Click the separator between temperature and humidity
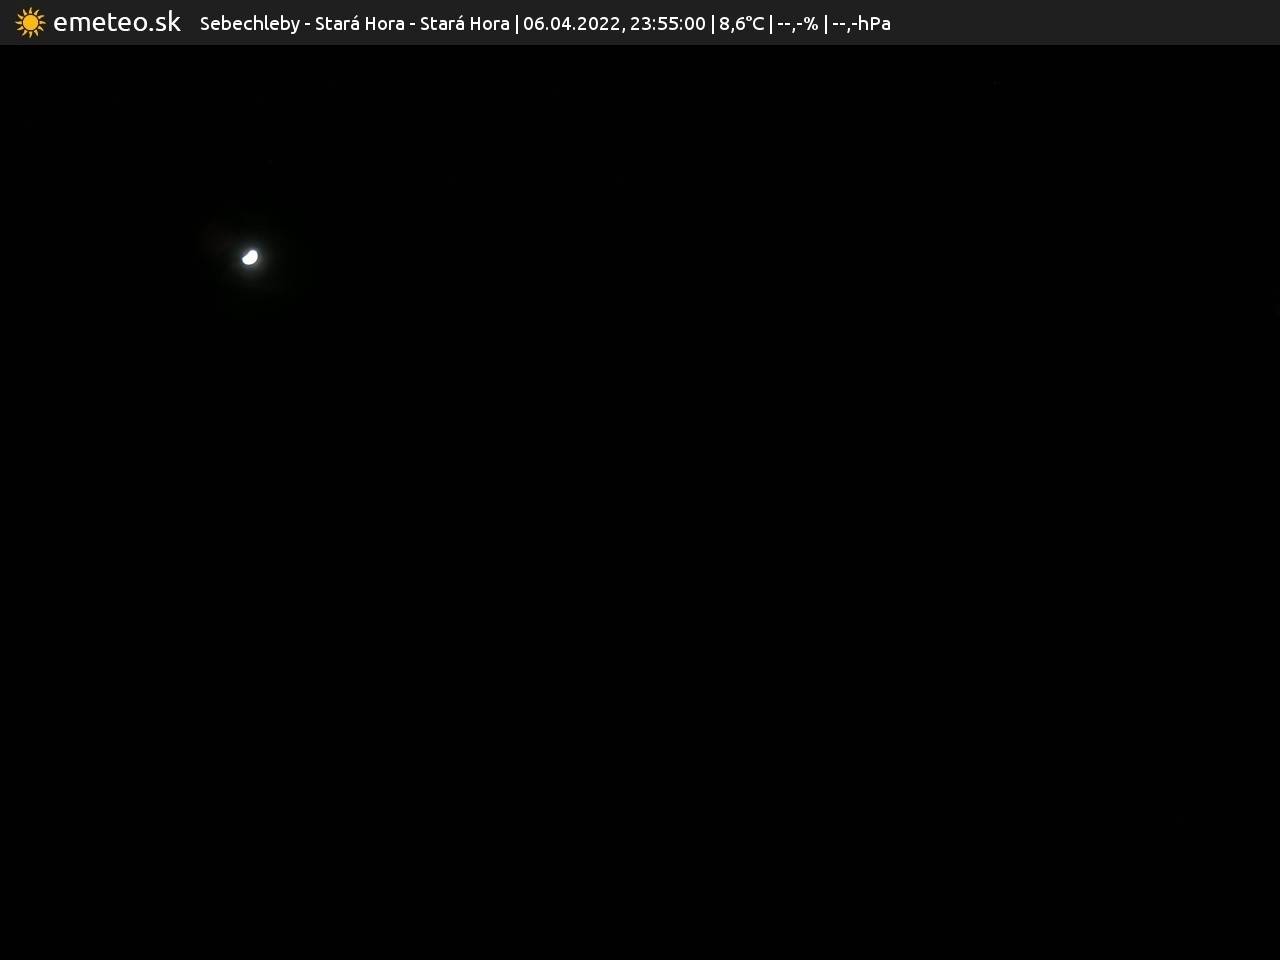 (x=771, y=23)
